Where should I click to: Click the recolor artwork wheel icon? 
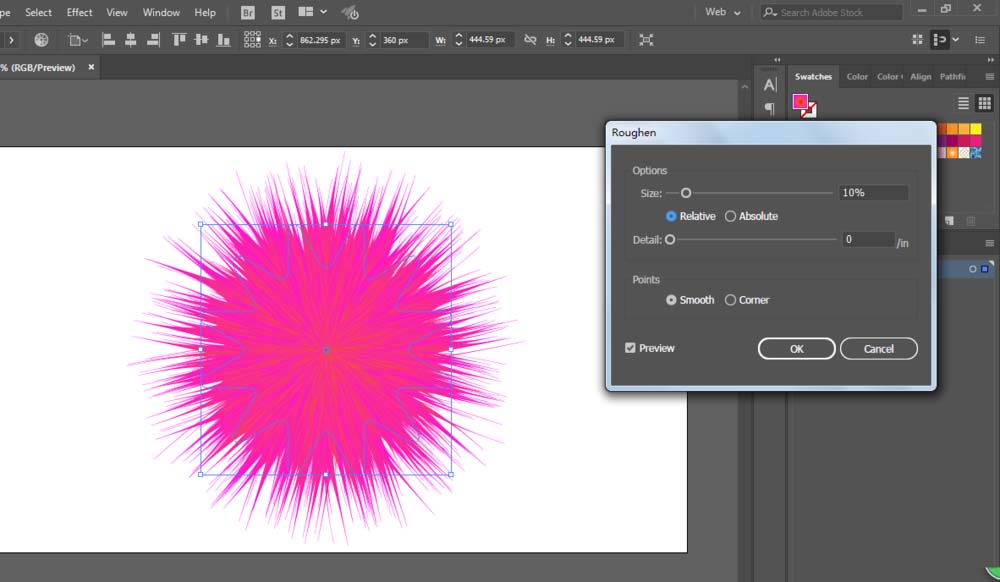41,40
